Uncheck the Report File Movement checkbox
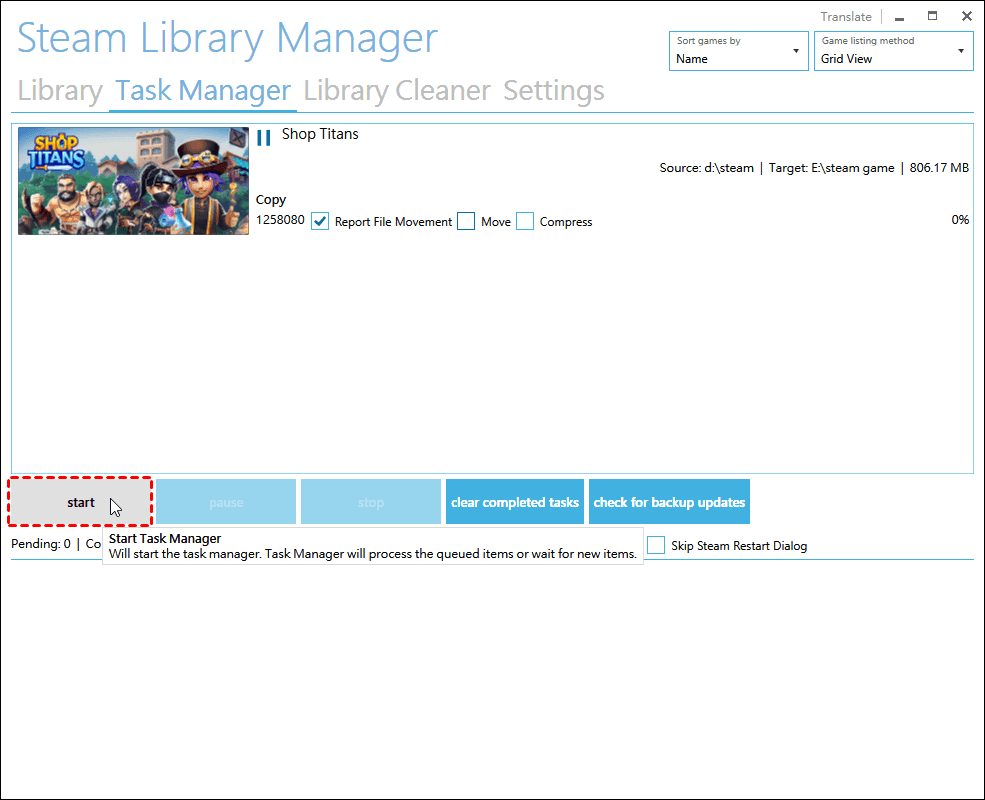Image resolution: width=985 pixels, height=800 pixels. click(x=320, y=222)
